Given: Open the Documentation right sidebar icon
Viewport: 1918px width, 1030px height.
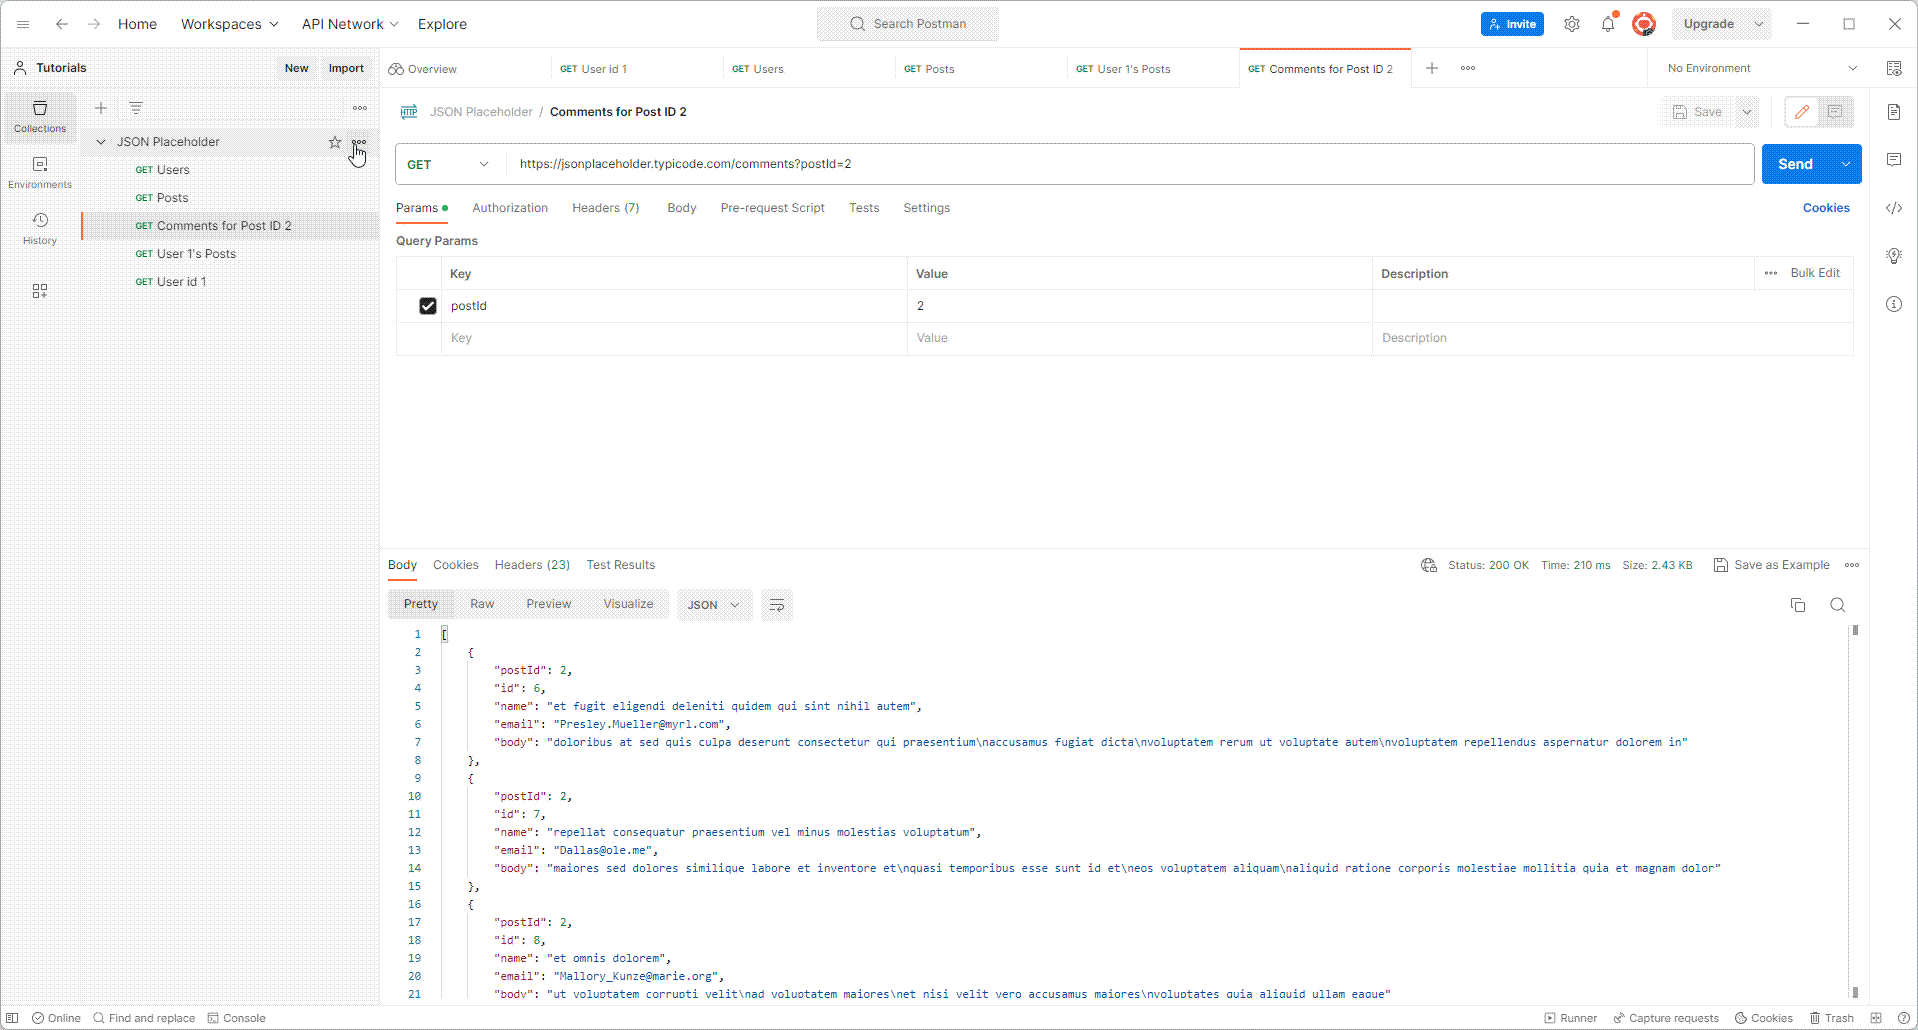Looking at the screenshot, I should pos(1894,112).
